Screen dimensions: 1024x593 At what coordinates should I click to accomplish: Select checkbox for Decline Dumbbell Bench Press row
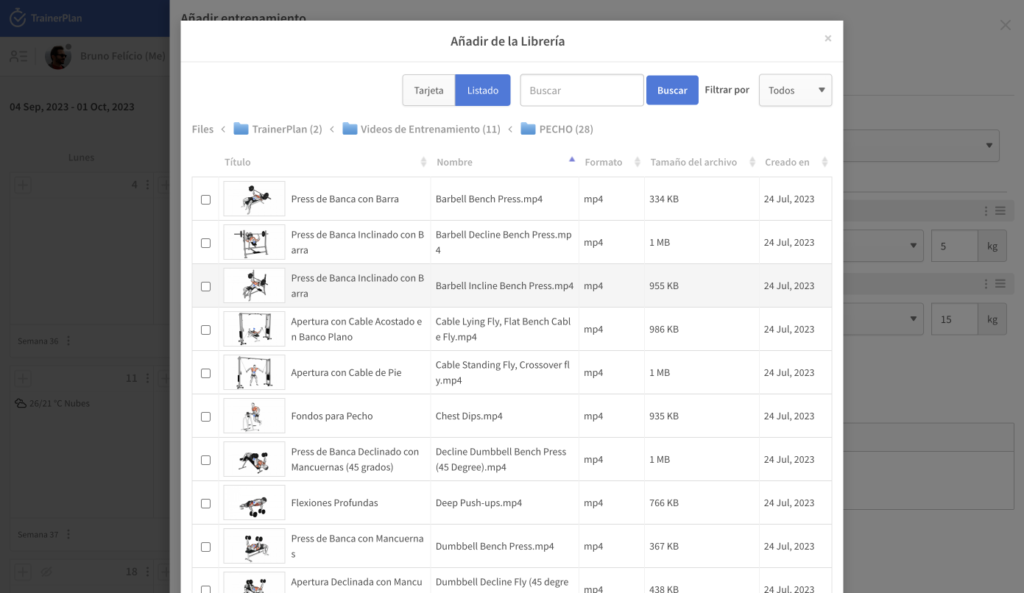[x=206, y=460]
